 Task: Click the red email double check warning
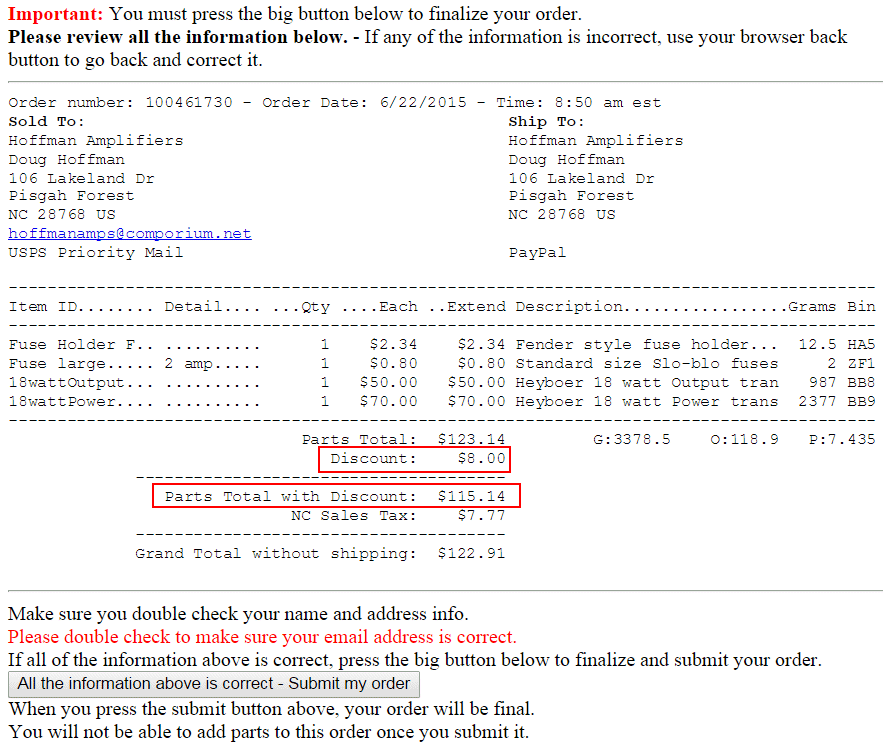pyautogui.click(x=261, y=637)
